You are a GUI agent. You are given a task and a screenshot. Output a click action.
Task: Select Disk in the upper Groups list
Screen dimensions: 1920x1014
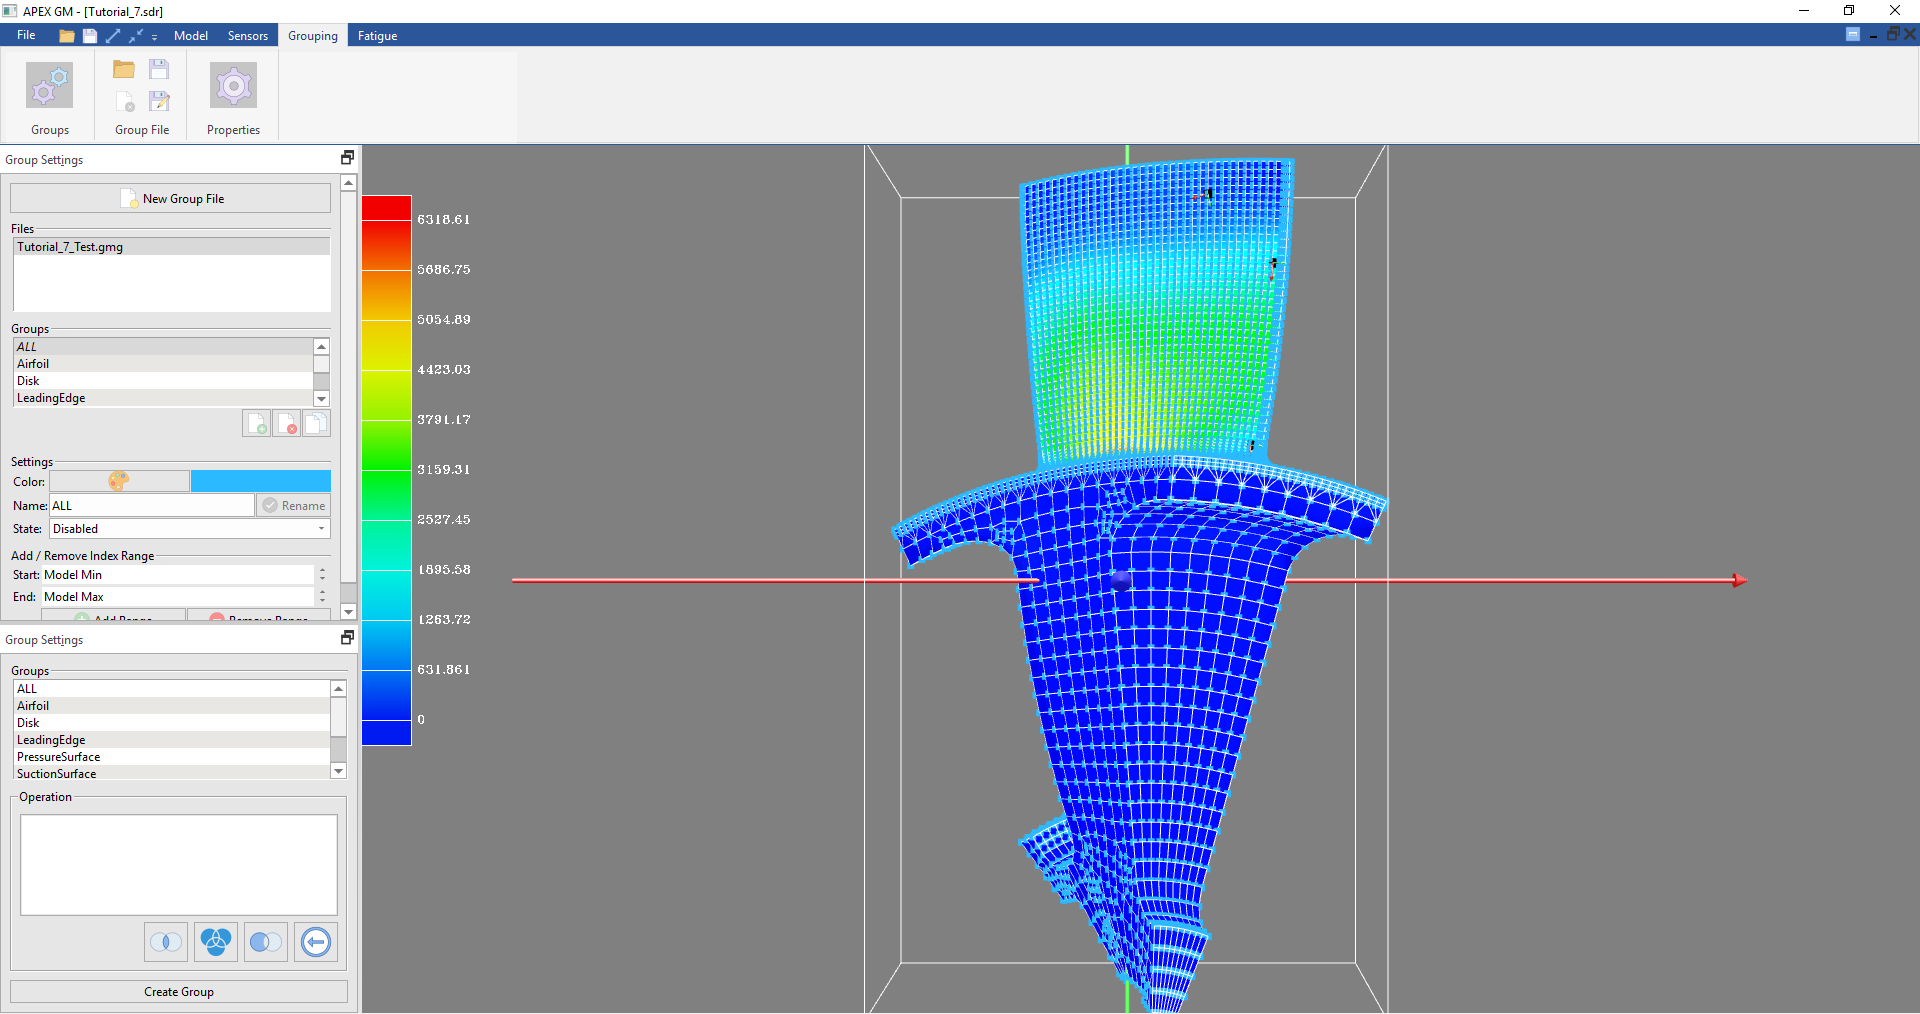(x=164, y=381)
